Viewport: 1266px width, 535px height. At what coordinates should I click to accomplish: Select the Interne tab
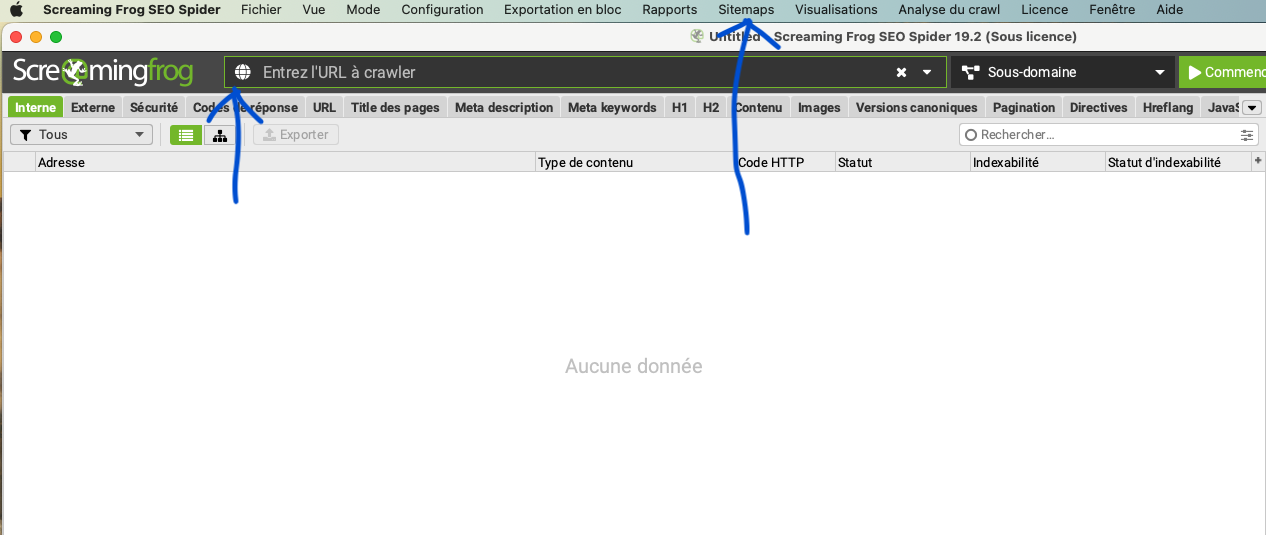(35, 107)
